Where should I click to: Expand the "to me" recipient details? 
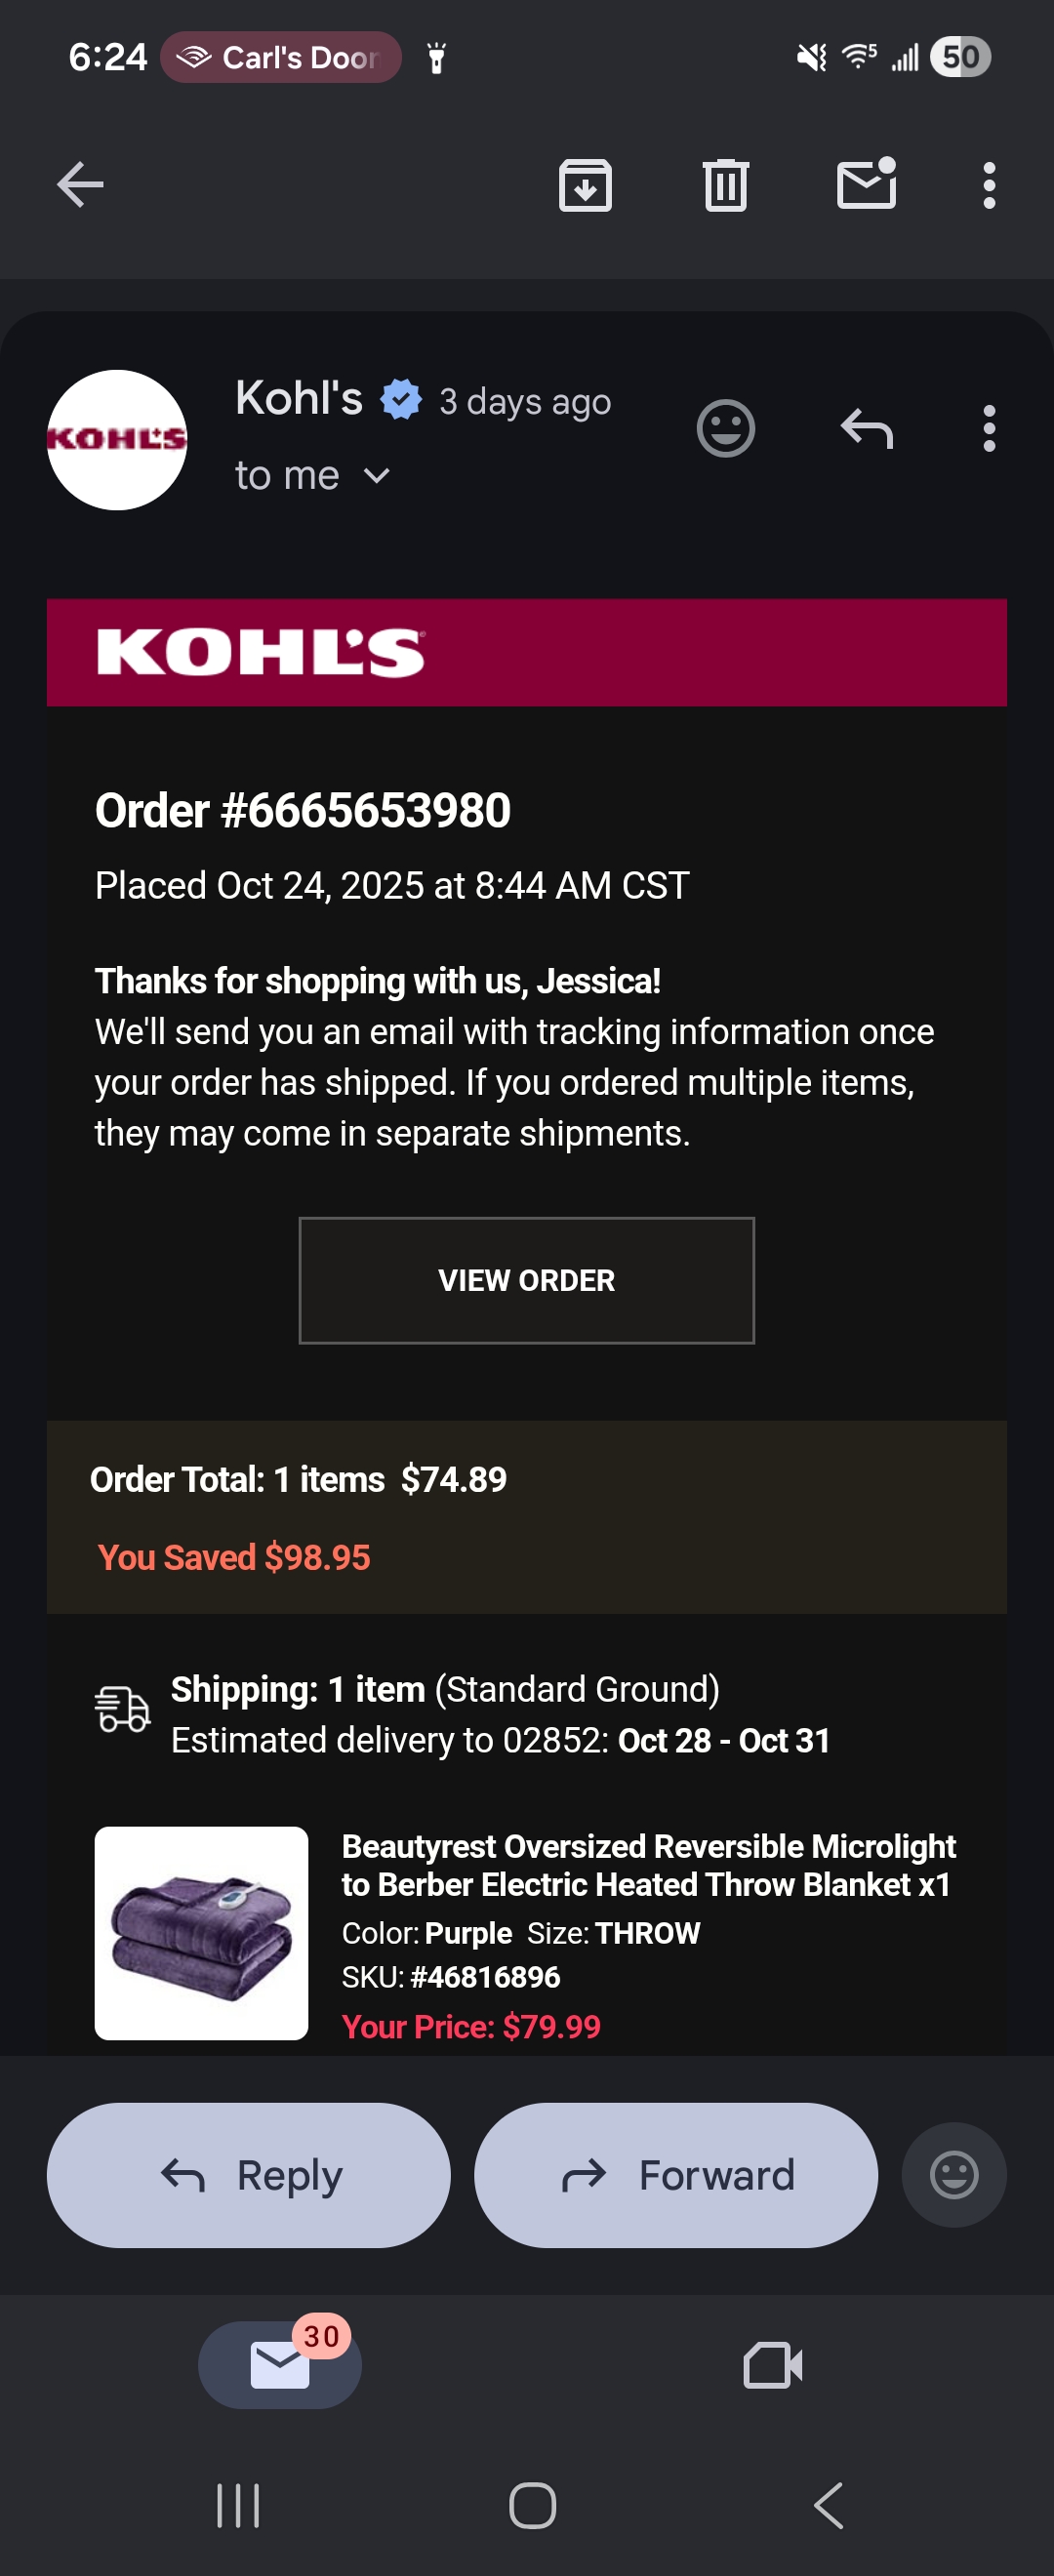312,476
